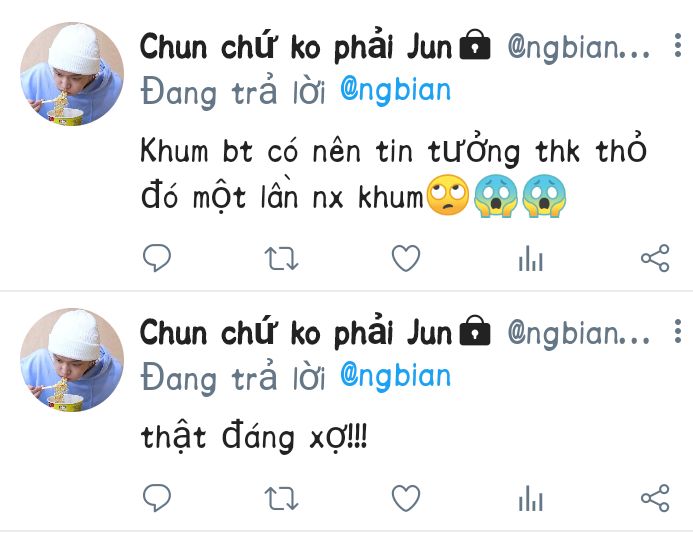
Task: Reply to the "Khum bt có nên" tweet
Action: point(157,257)
